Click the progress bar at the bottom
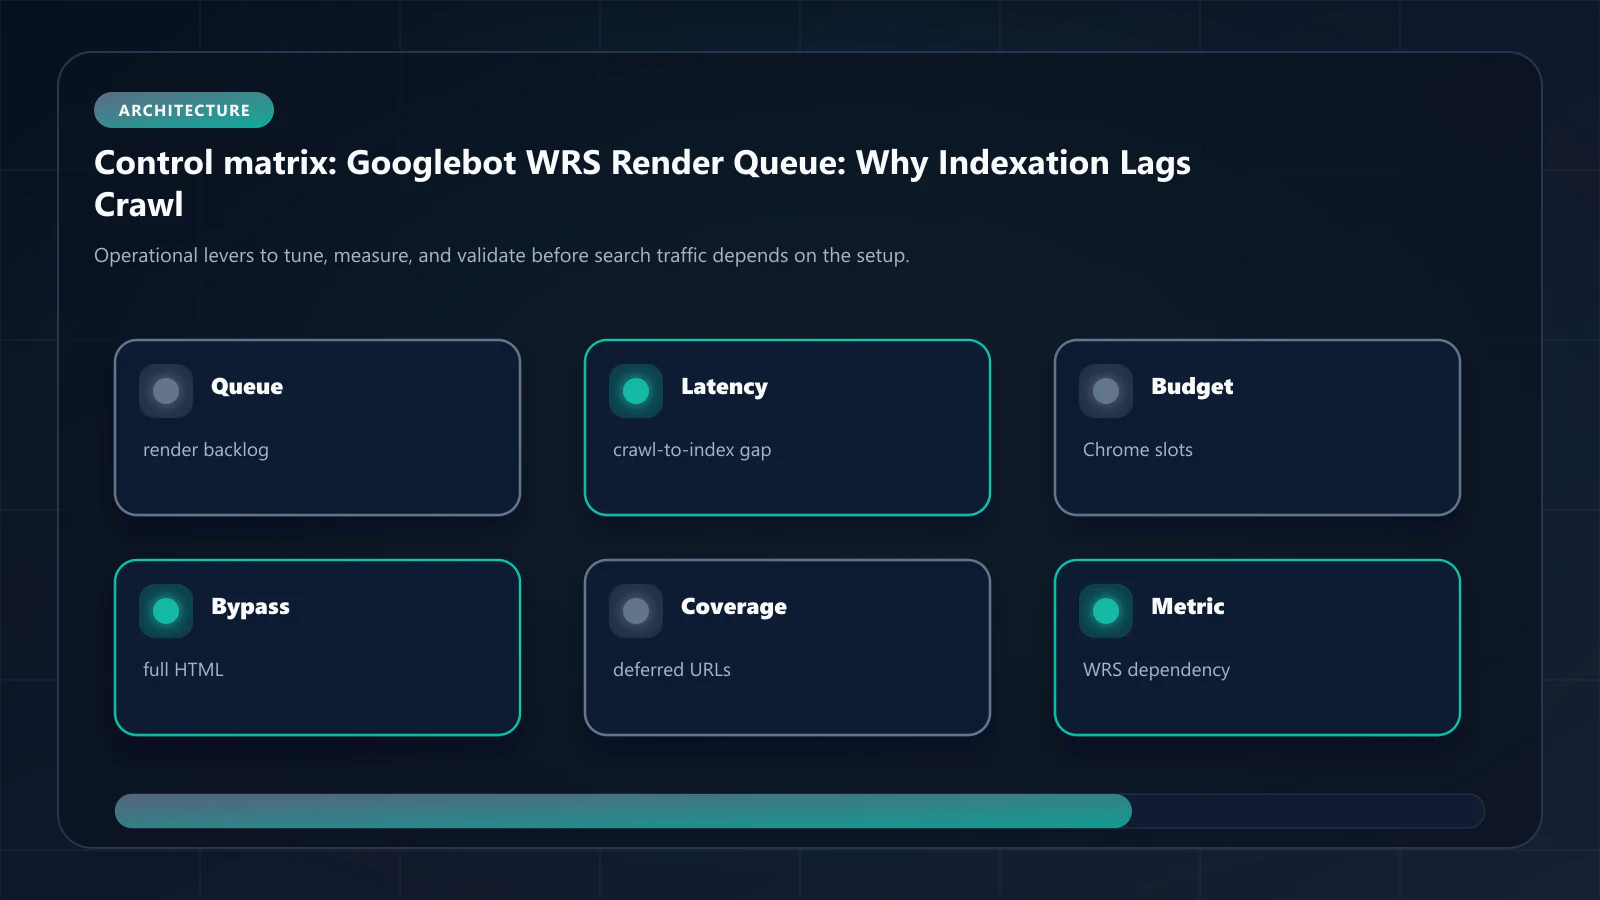The image size is (1600, 900). pos(800,811)
